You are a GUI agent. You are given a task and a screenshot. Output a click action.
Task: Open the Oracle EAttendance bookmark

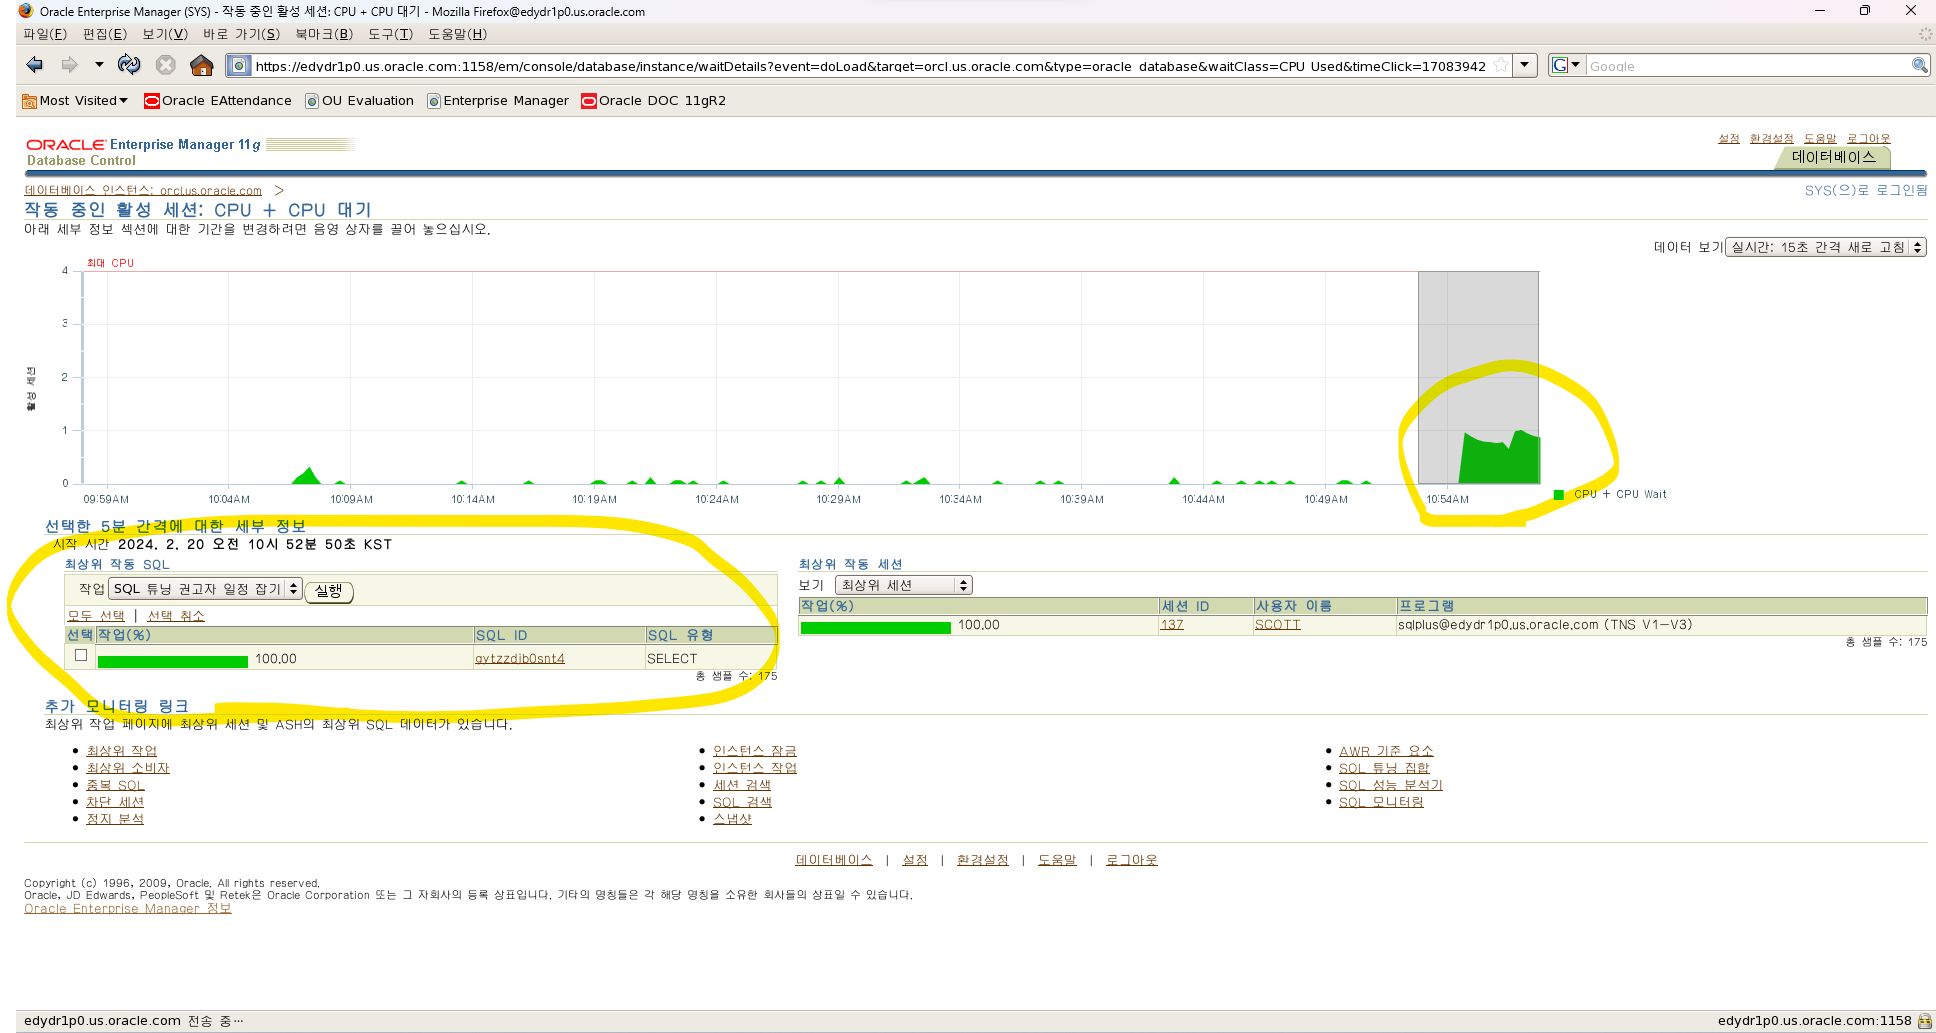click(x=218, y=101)
